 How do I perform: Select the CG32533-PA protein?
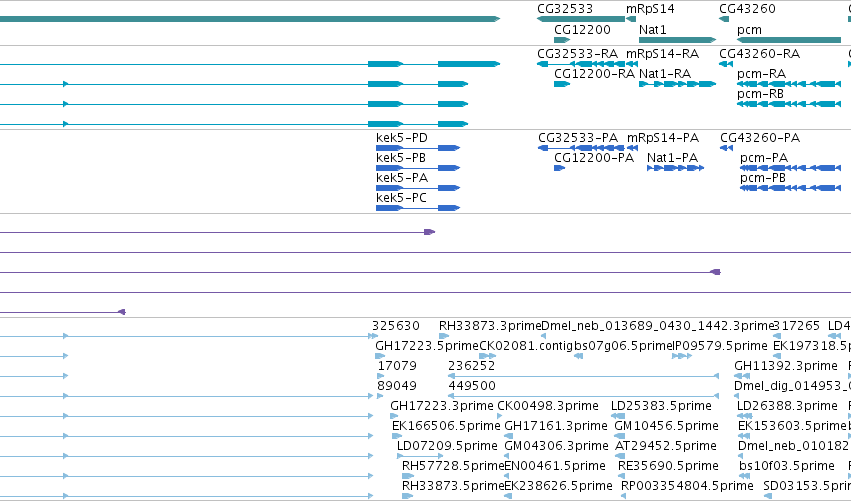pos(581,148)
